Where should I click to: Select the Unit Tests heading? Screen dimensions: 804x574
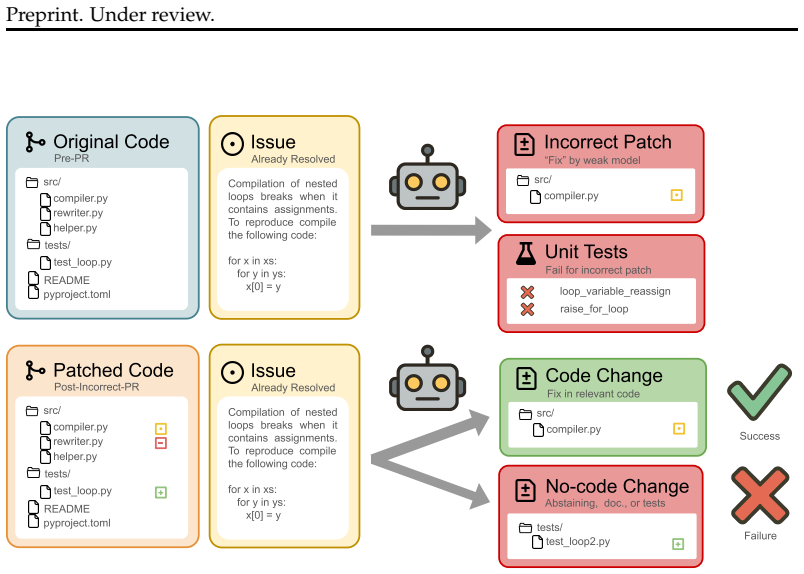(586, 252)
